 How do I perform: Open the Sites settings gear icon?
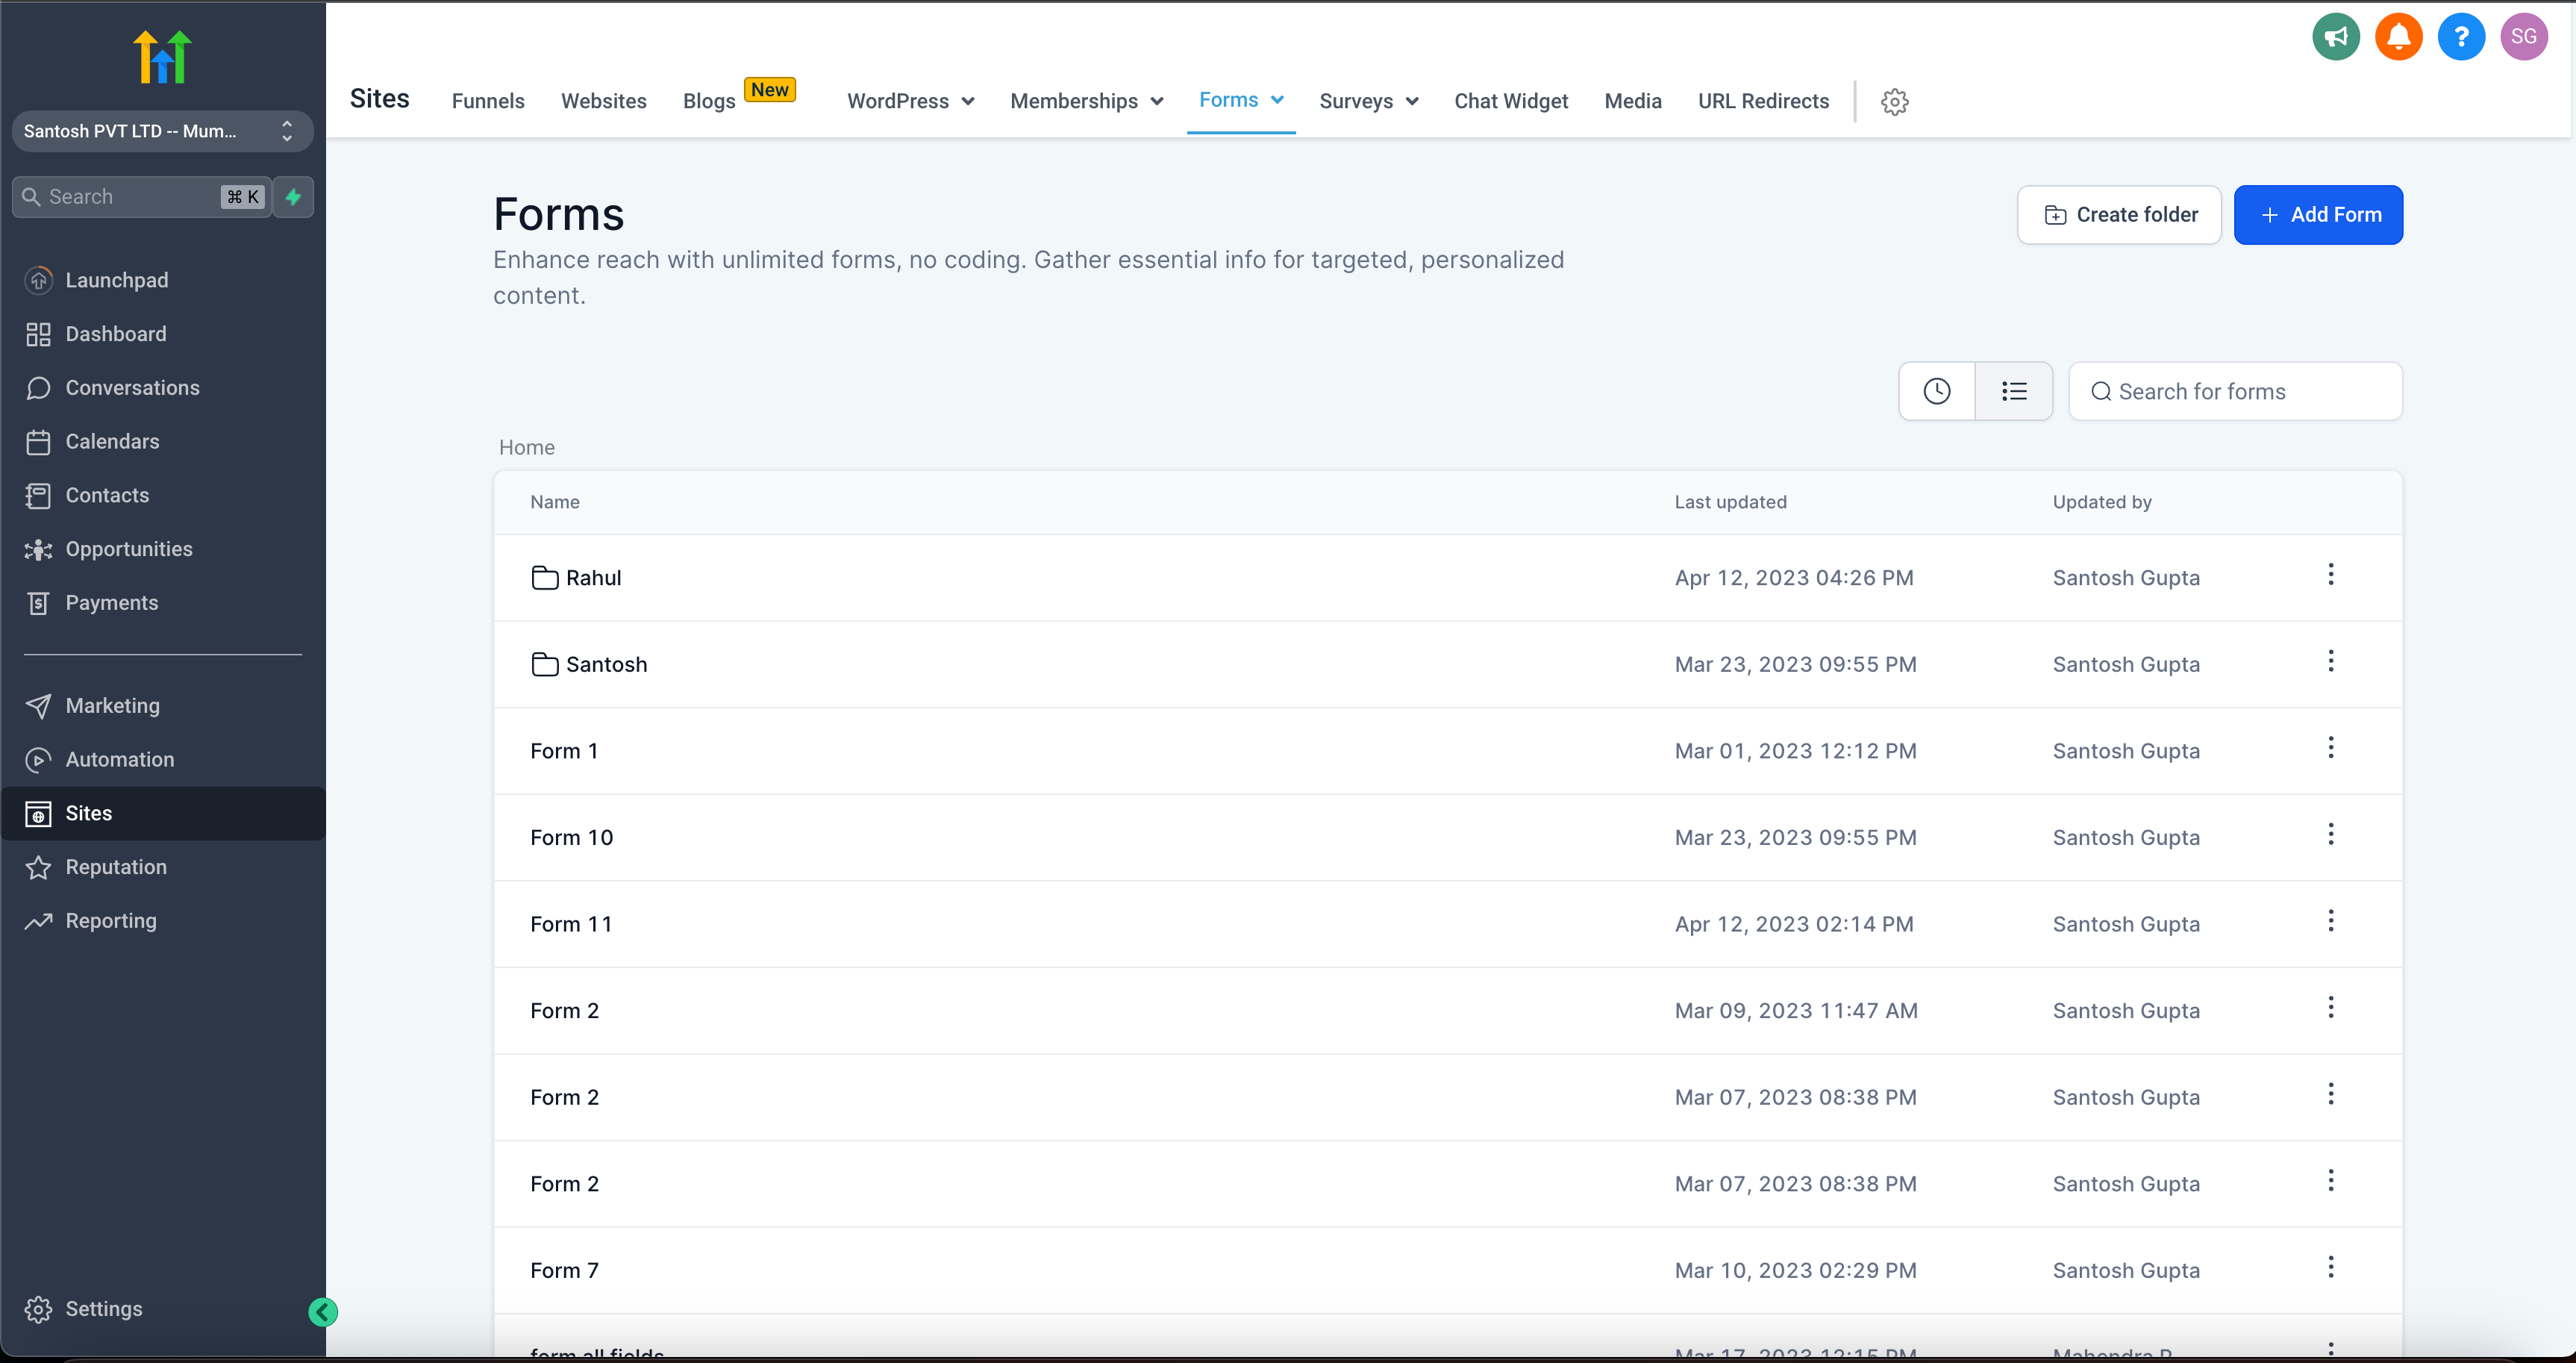pos(1895,101)
